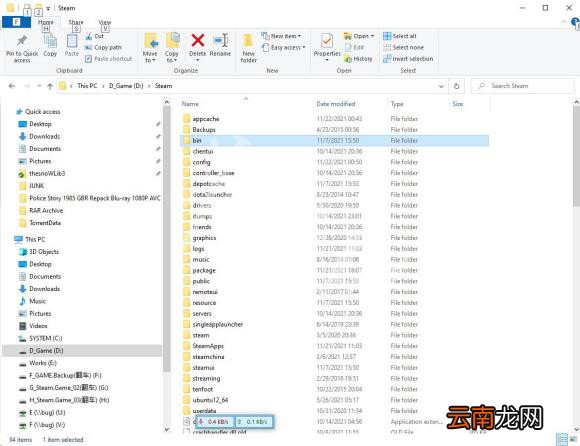
Task: Click the Copy path icon
Action: 88,47
